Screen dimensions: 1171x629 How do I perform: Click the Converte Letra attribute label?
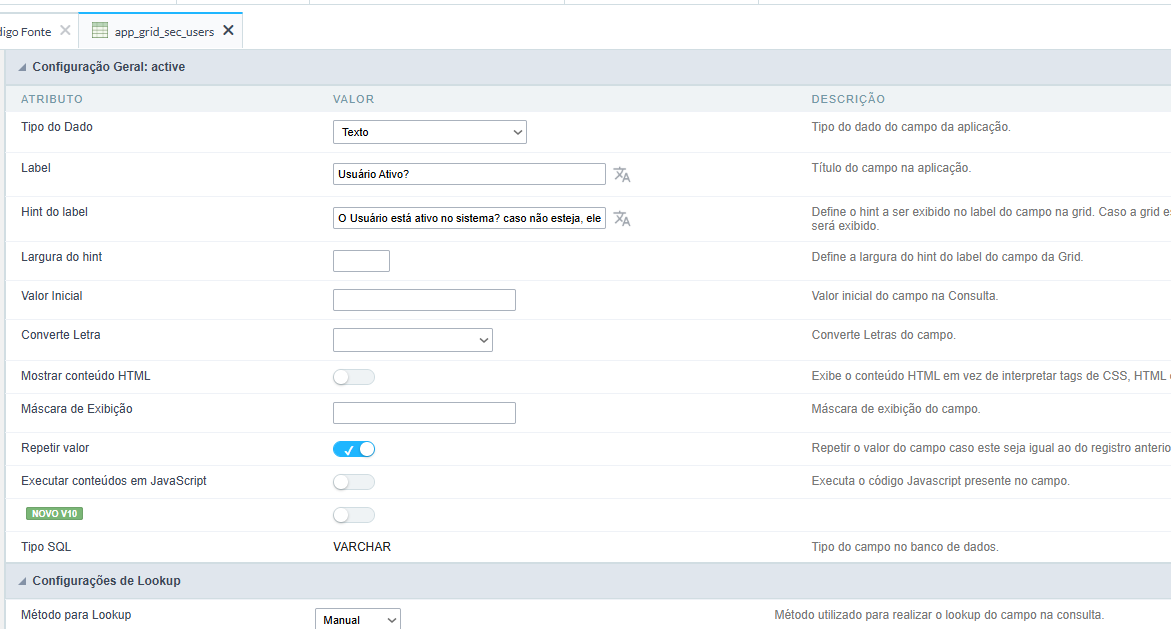(x=60, y=335)
